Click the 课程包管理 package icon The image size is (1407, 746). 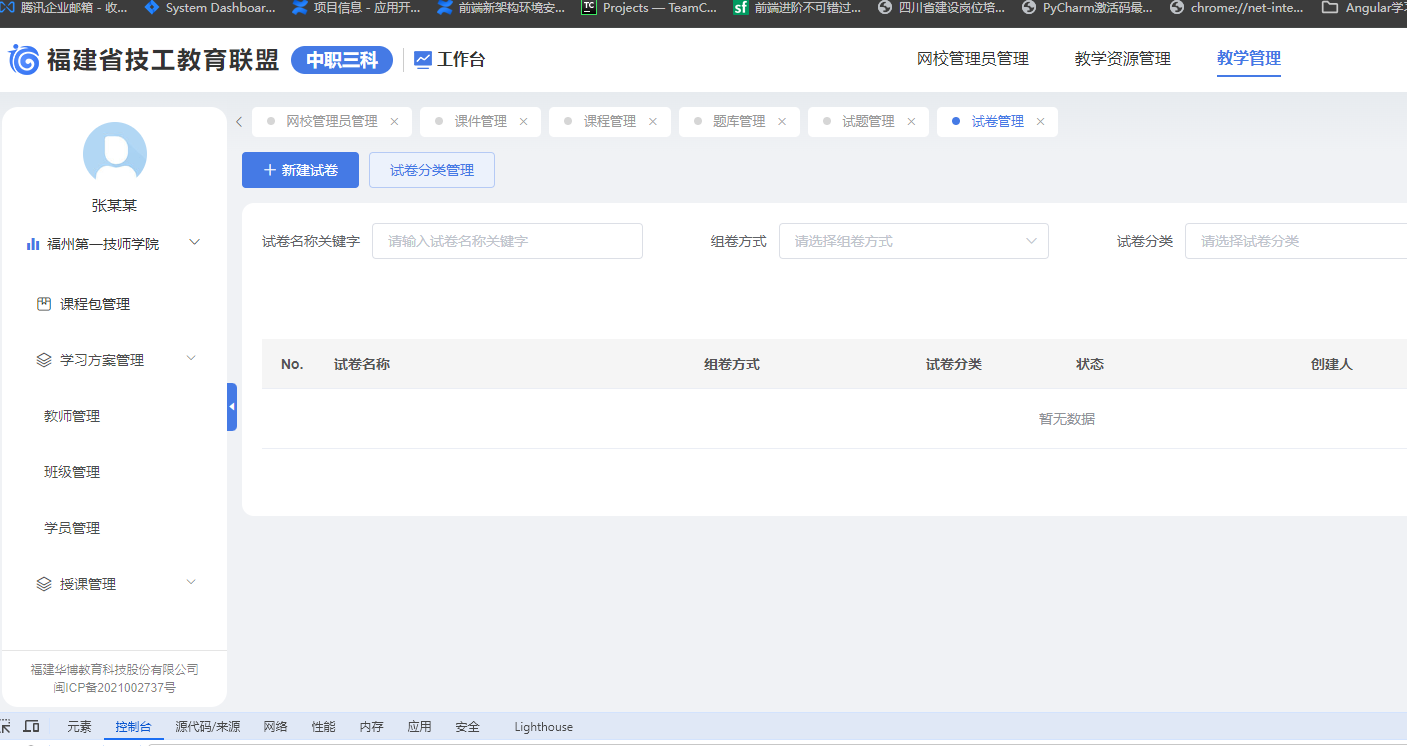click(44, 304)
